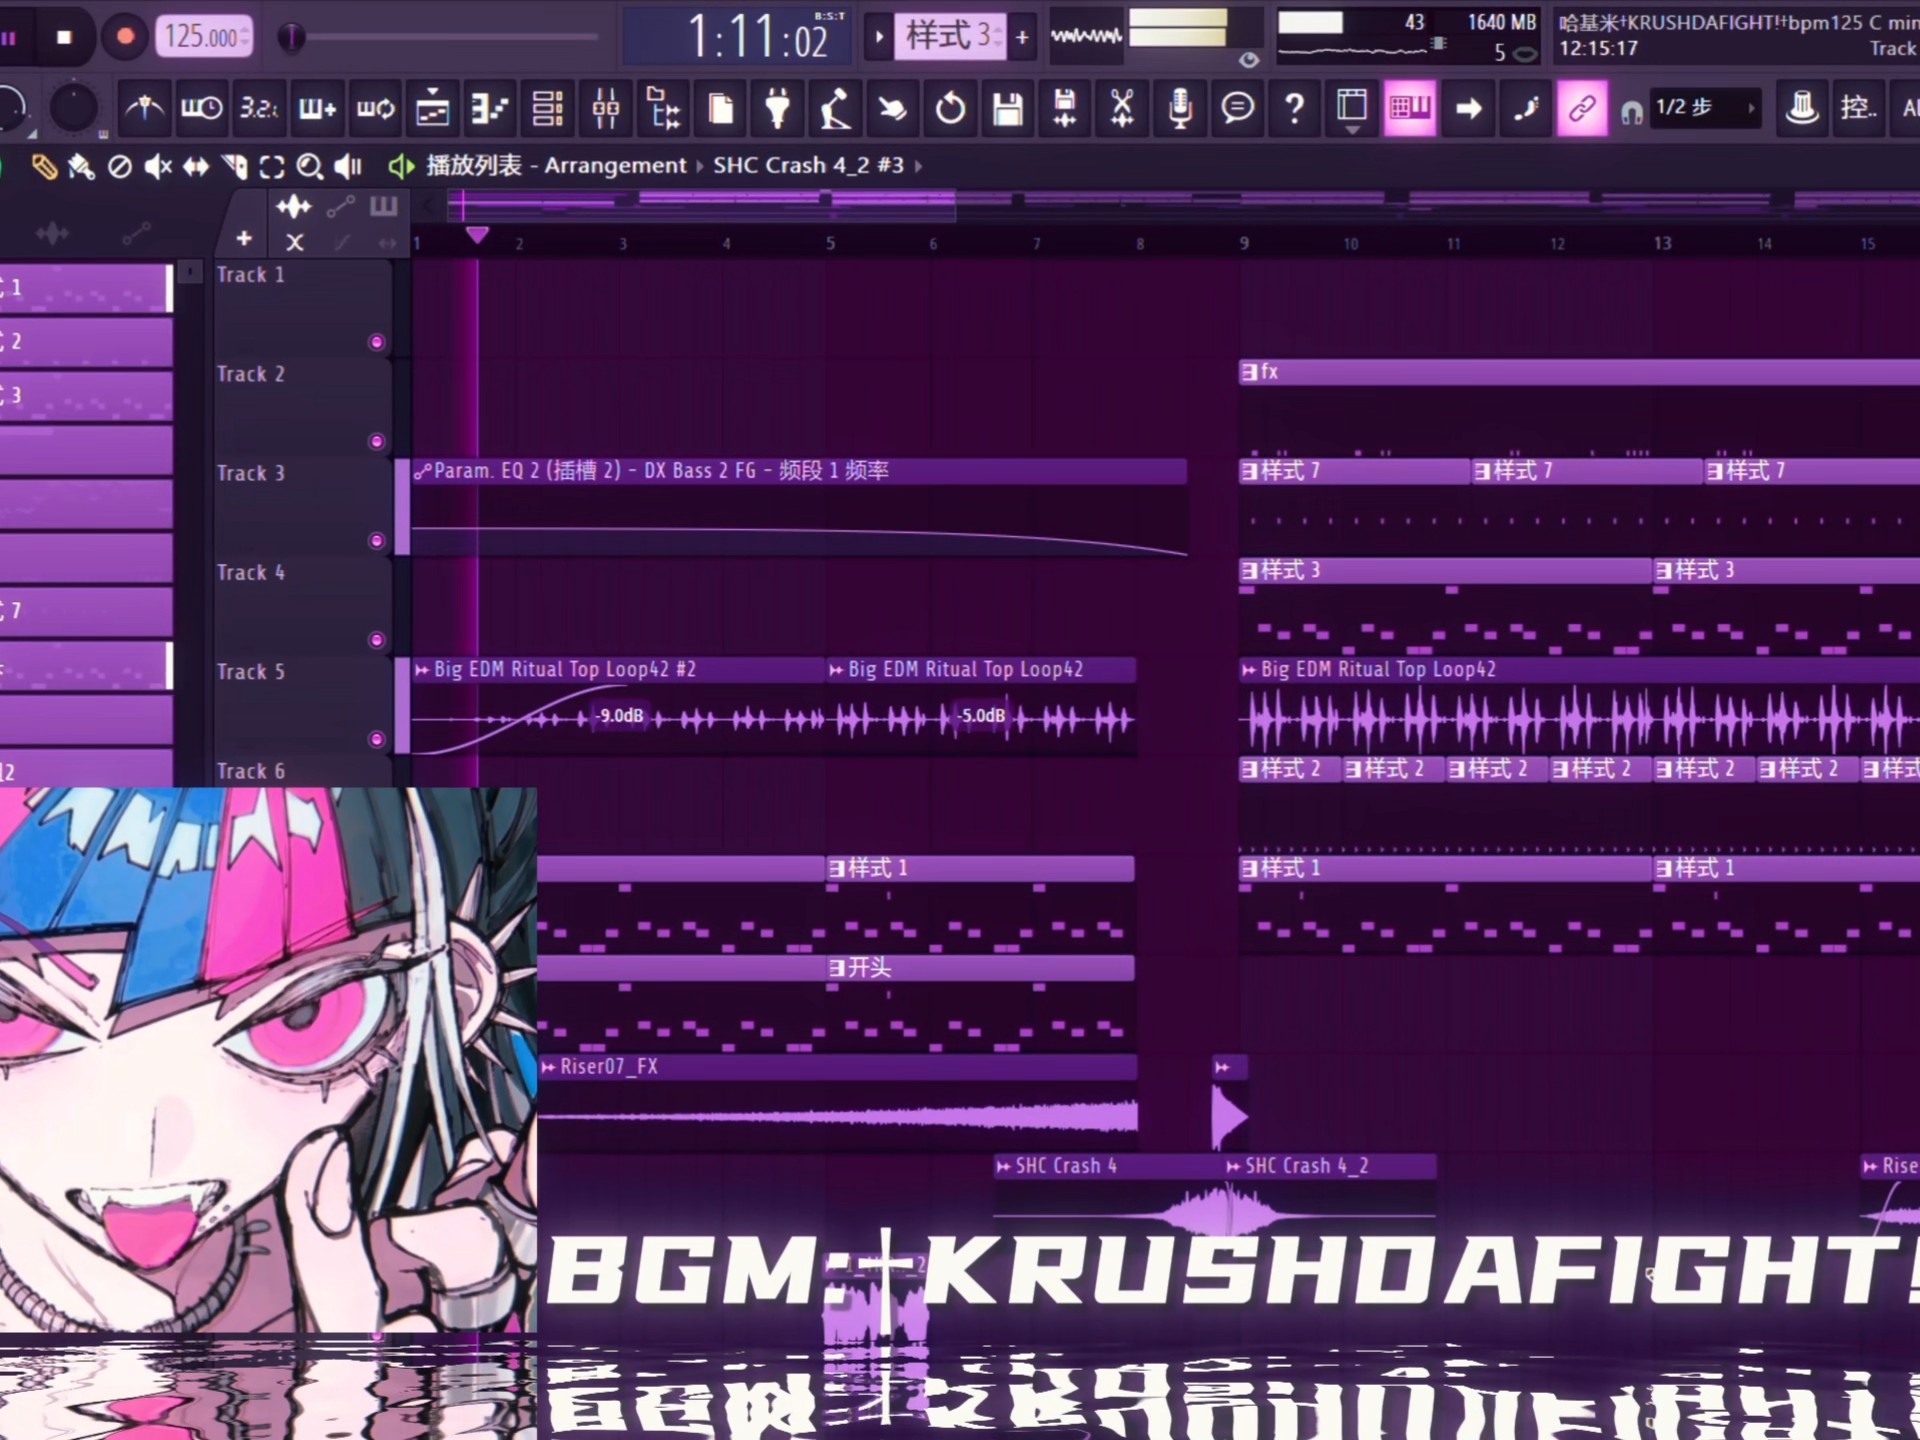Open the Browser icon

[x=663, y=108]
